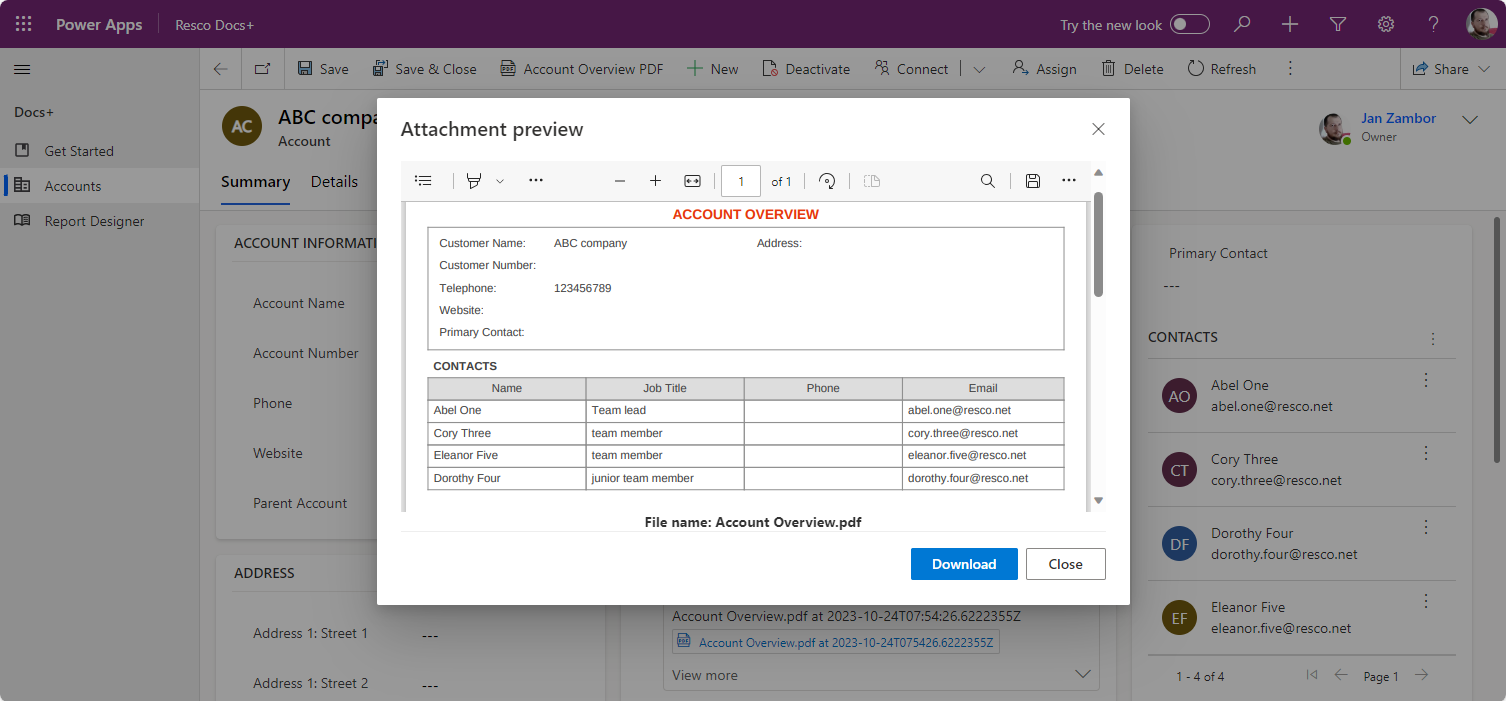Toggle the Try the new look switch
1506x701 pixels.
pos(1190,24)
